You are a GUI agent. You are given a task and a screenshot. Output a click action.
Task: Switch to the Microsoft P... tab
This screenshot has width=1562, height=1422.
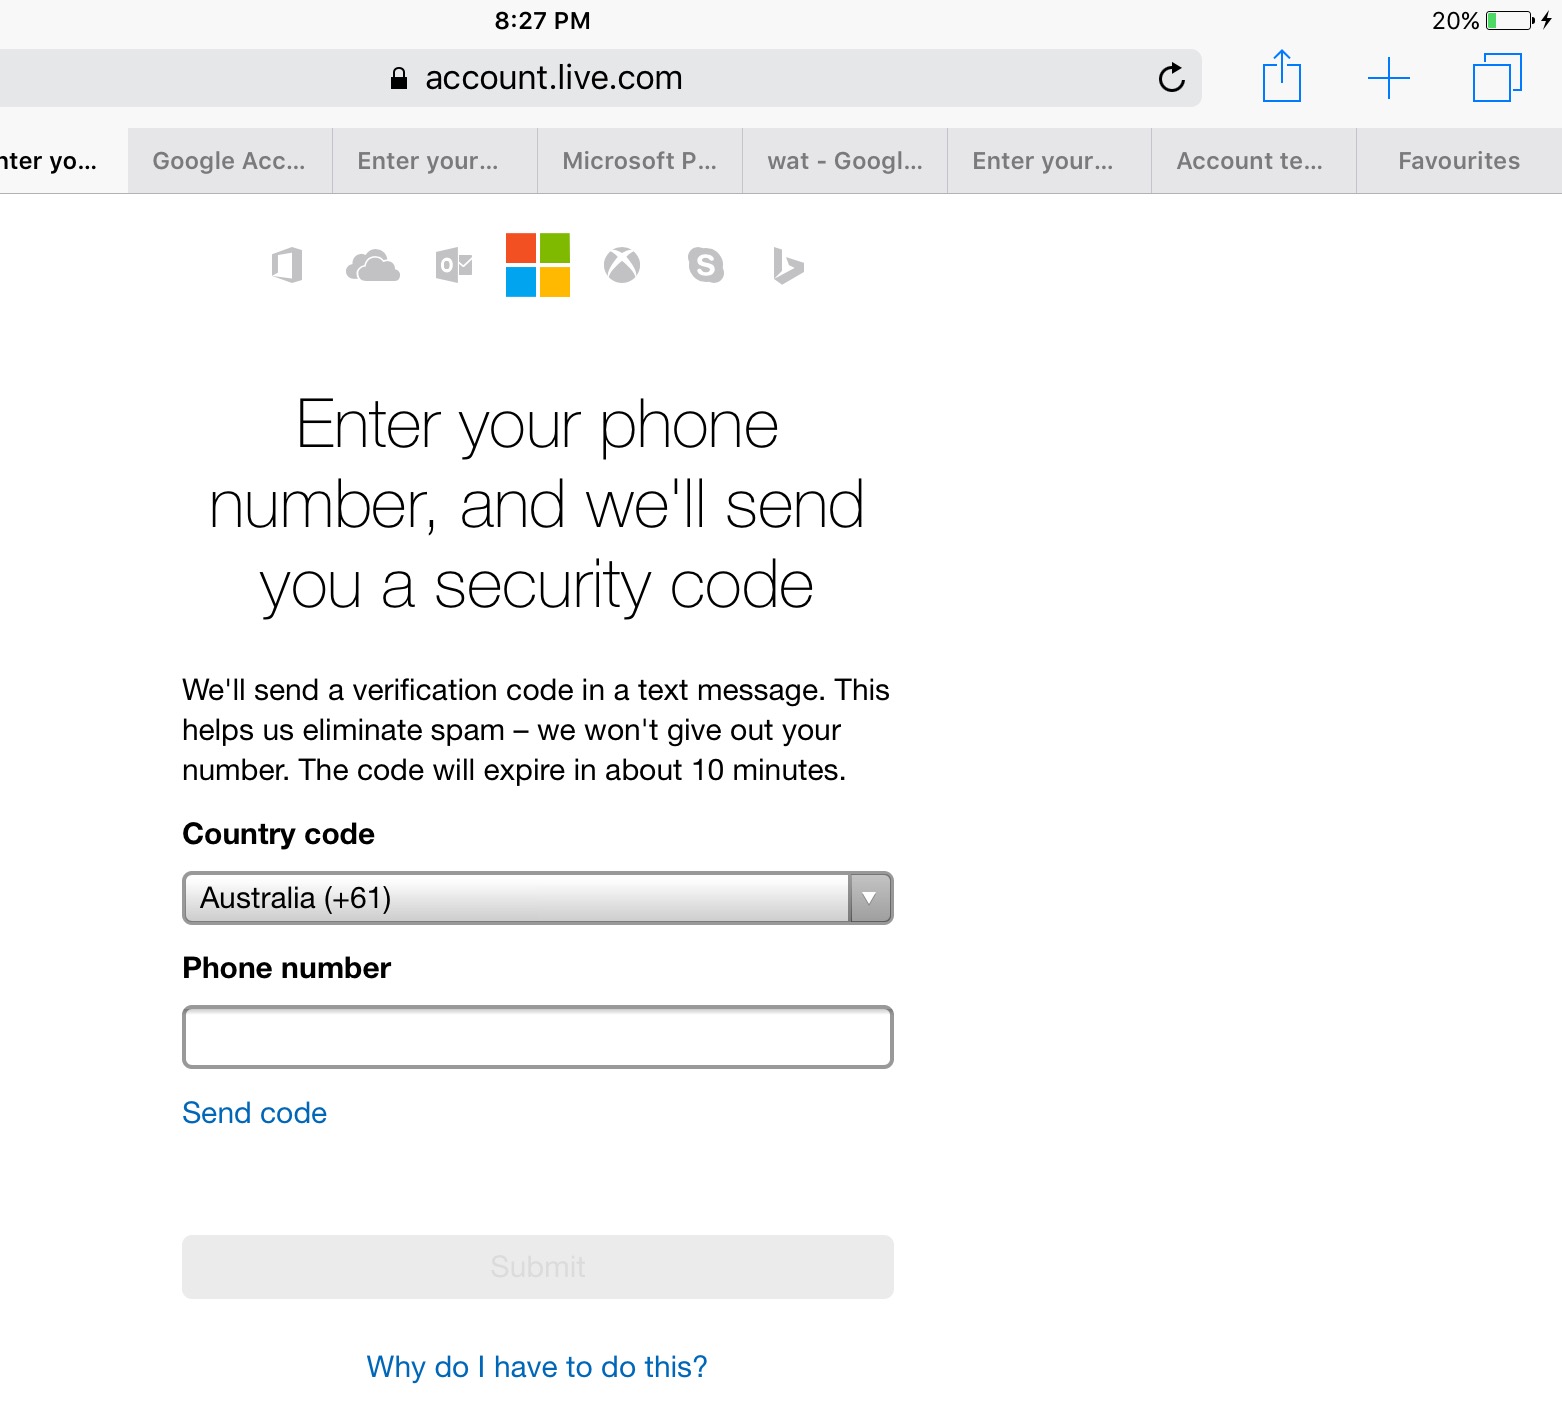(x=640, y=161)
